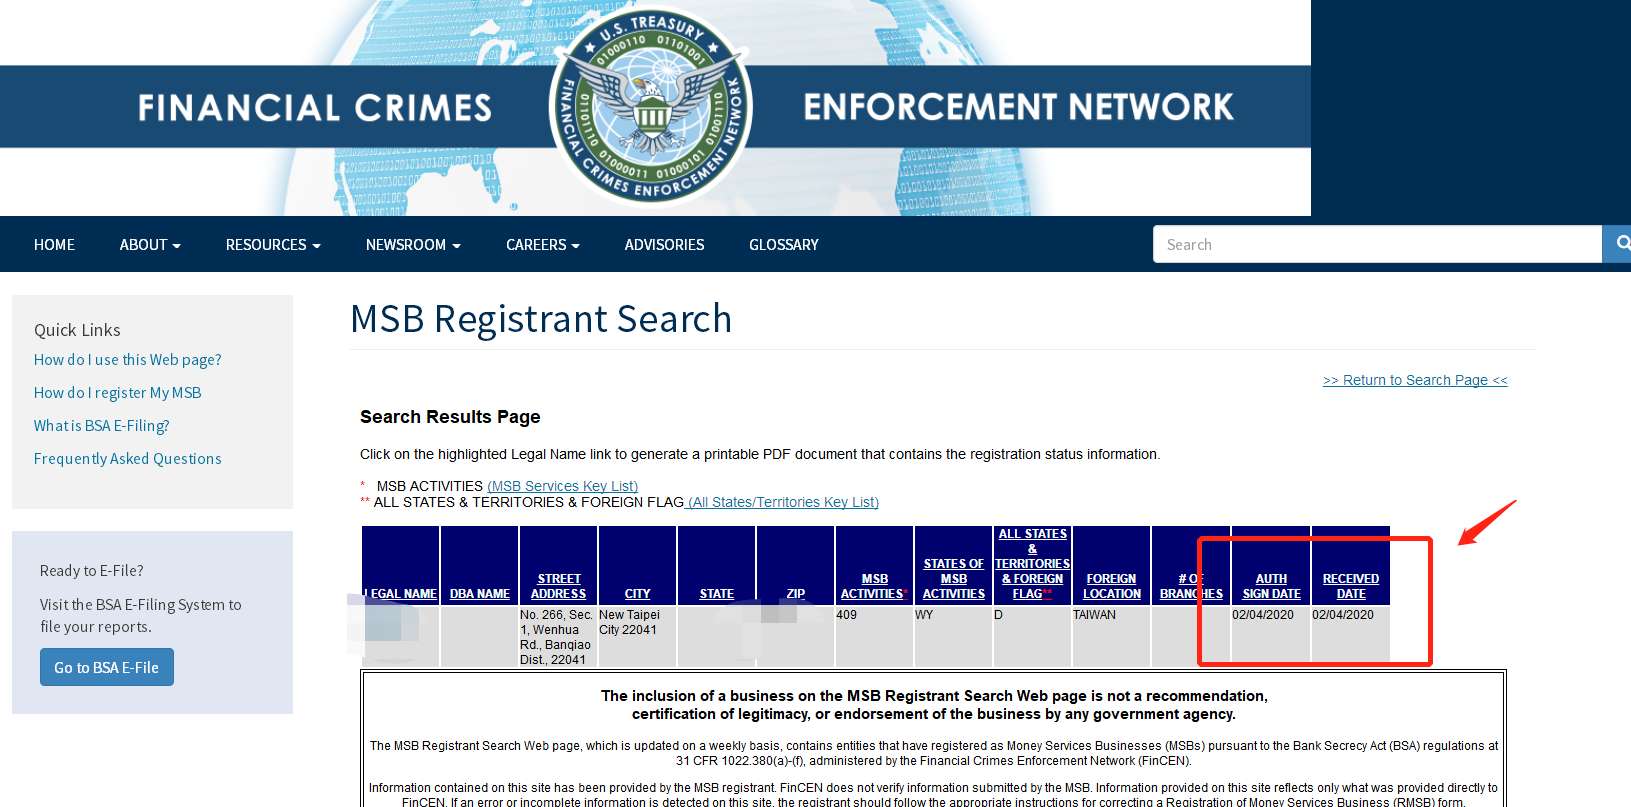Screen dimensions: 1631x807
Task: Open 'How do I use this Web page?' link
Action: pos(127,360)
